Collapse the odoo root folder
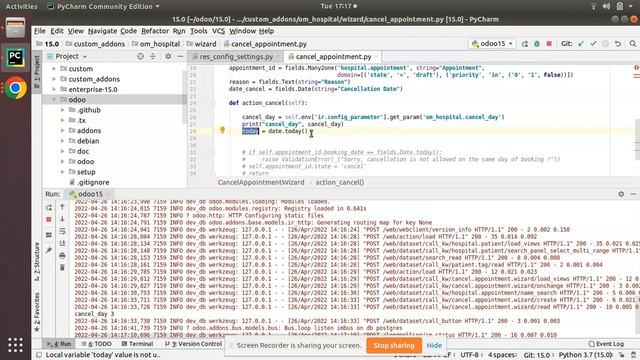Viewport: 640px width, 360px height. pos(54,100)
